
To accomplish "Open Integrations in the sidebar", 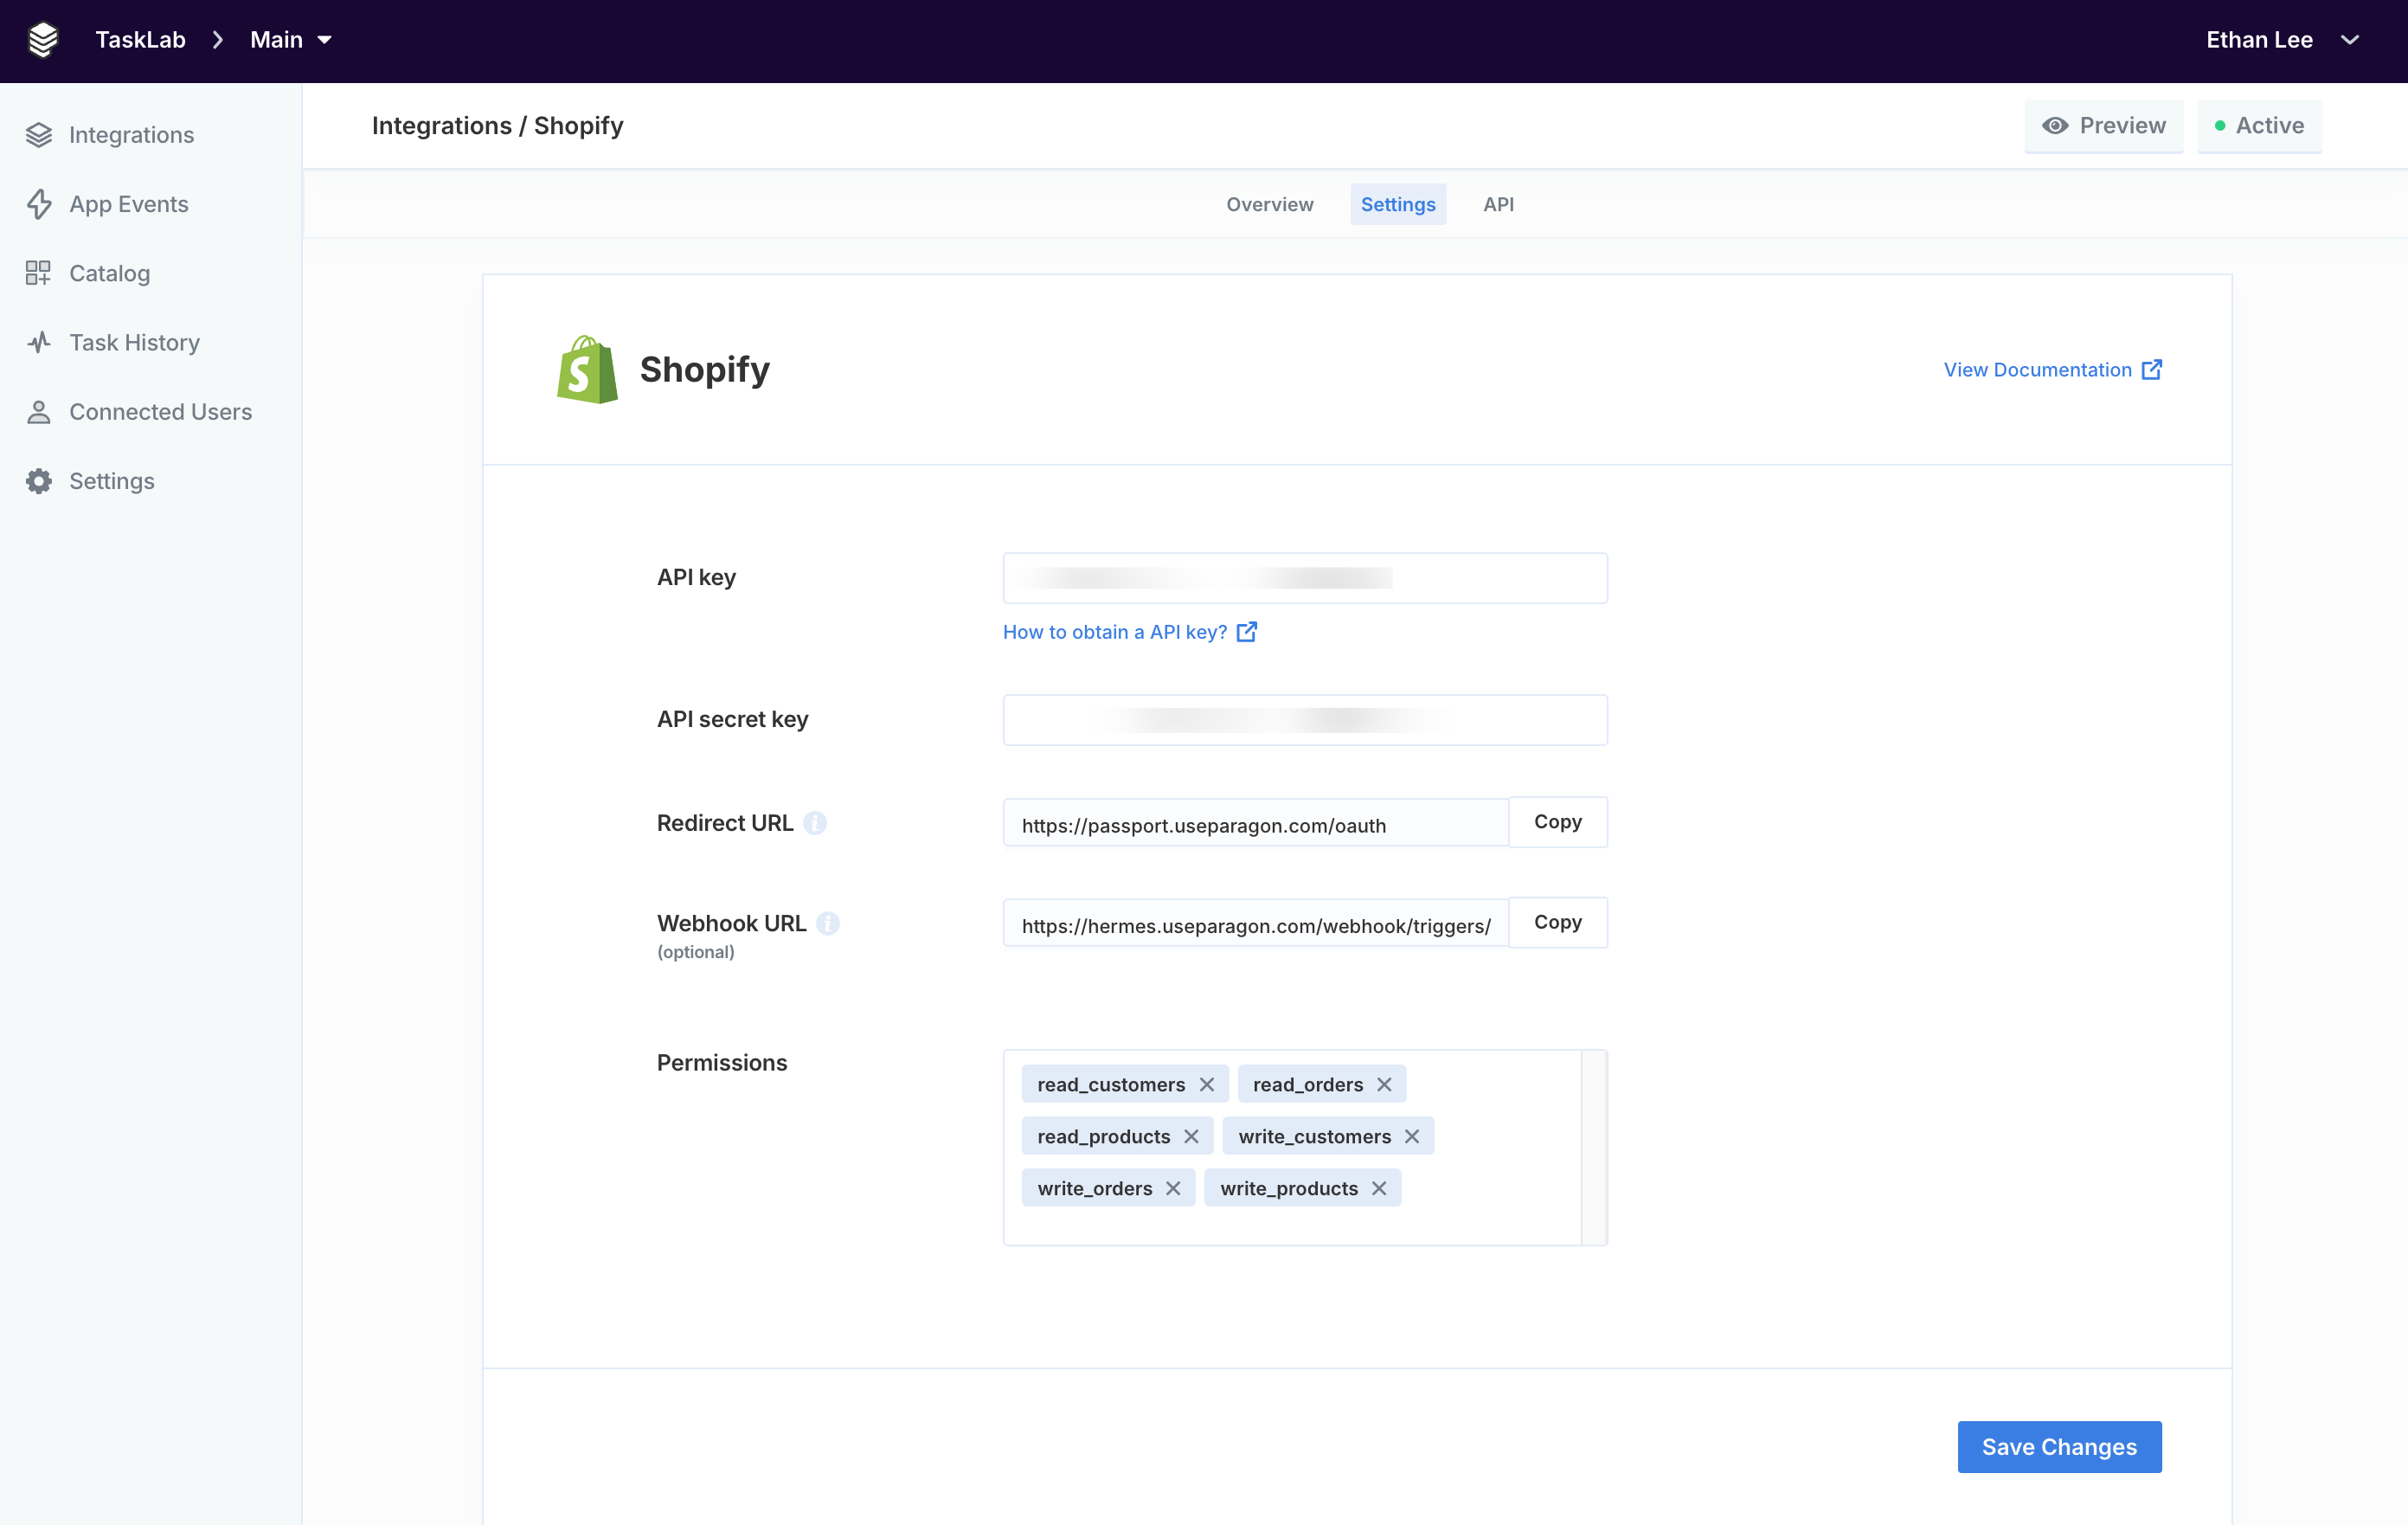I will tap(131, 135).
